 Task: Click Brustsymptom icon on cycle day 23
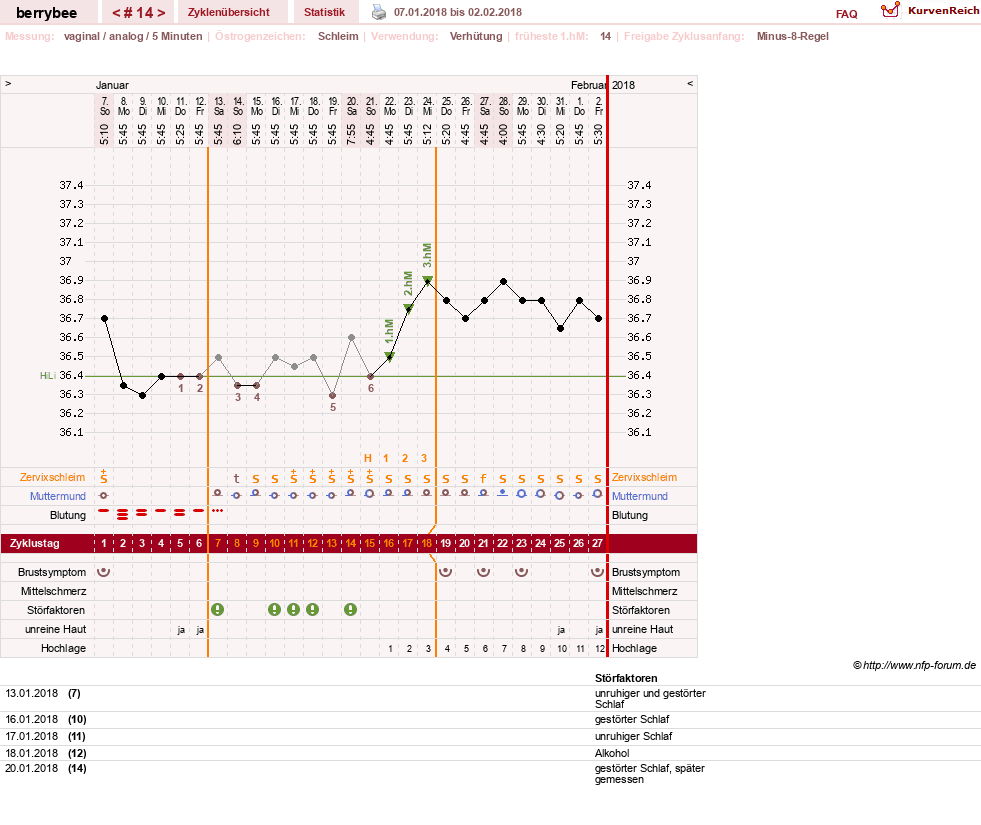pyautogui.click(x=521, y=572)
